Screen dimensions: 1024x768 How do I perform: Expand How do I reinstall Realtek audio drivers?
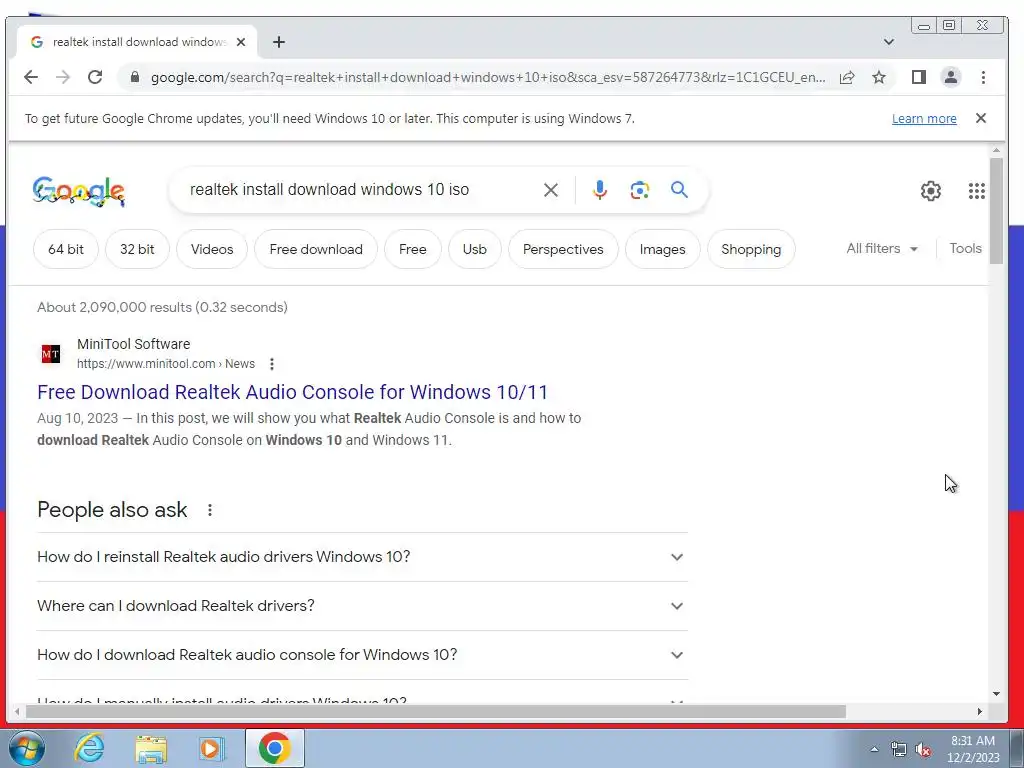[362, 557]
